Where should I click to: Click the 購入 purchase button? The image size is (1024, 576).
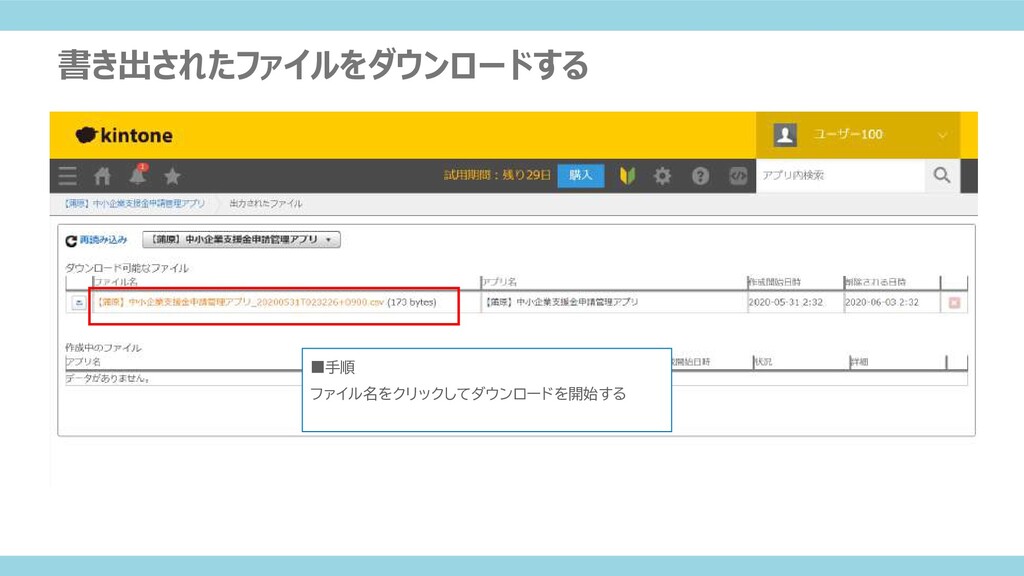click(x=581, y=175)
